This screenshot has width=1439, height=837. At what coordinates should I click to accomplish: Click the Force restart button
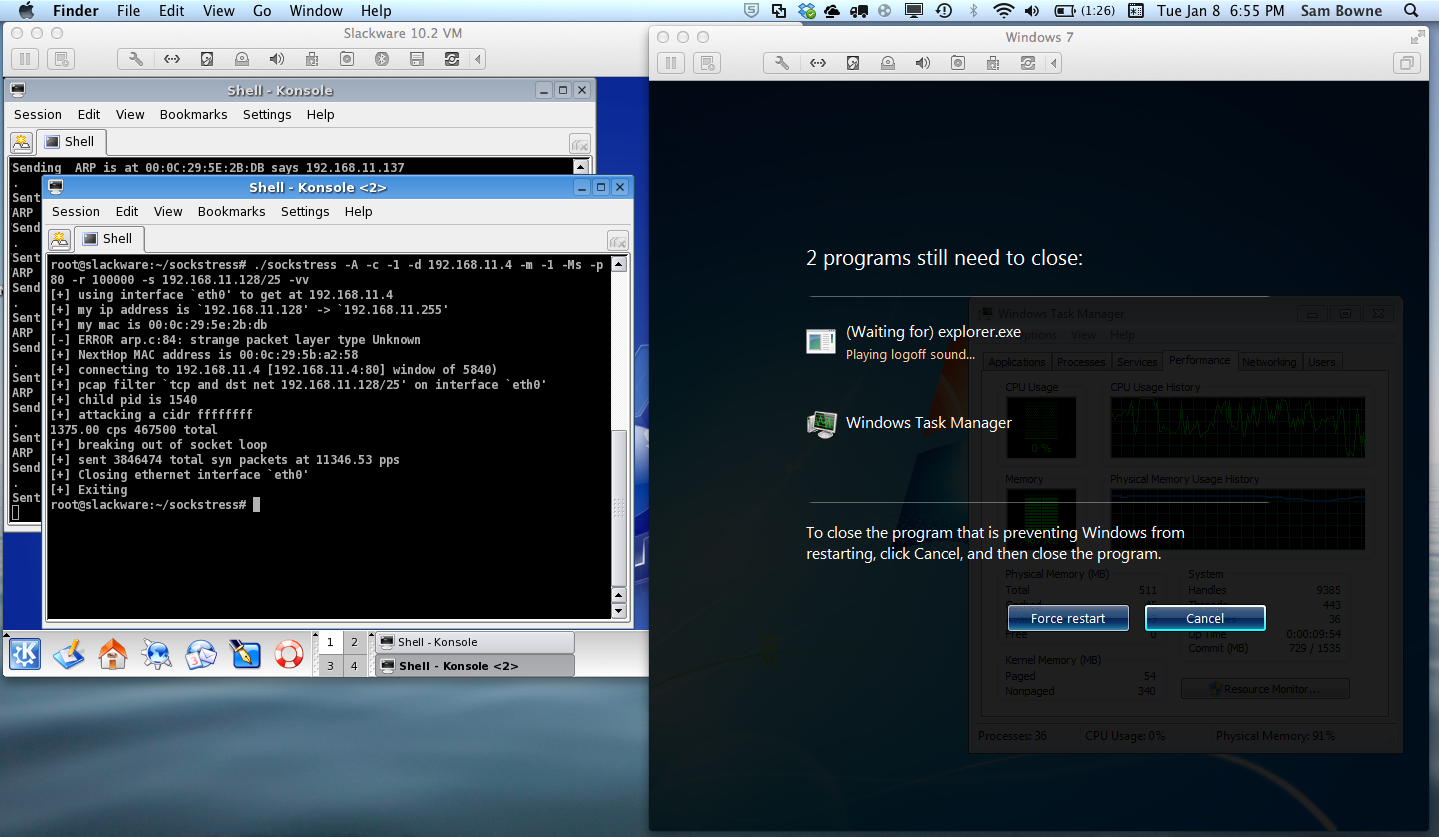(x=1068, y=618)
